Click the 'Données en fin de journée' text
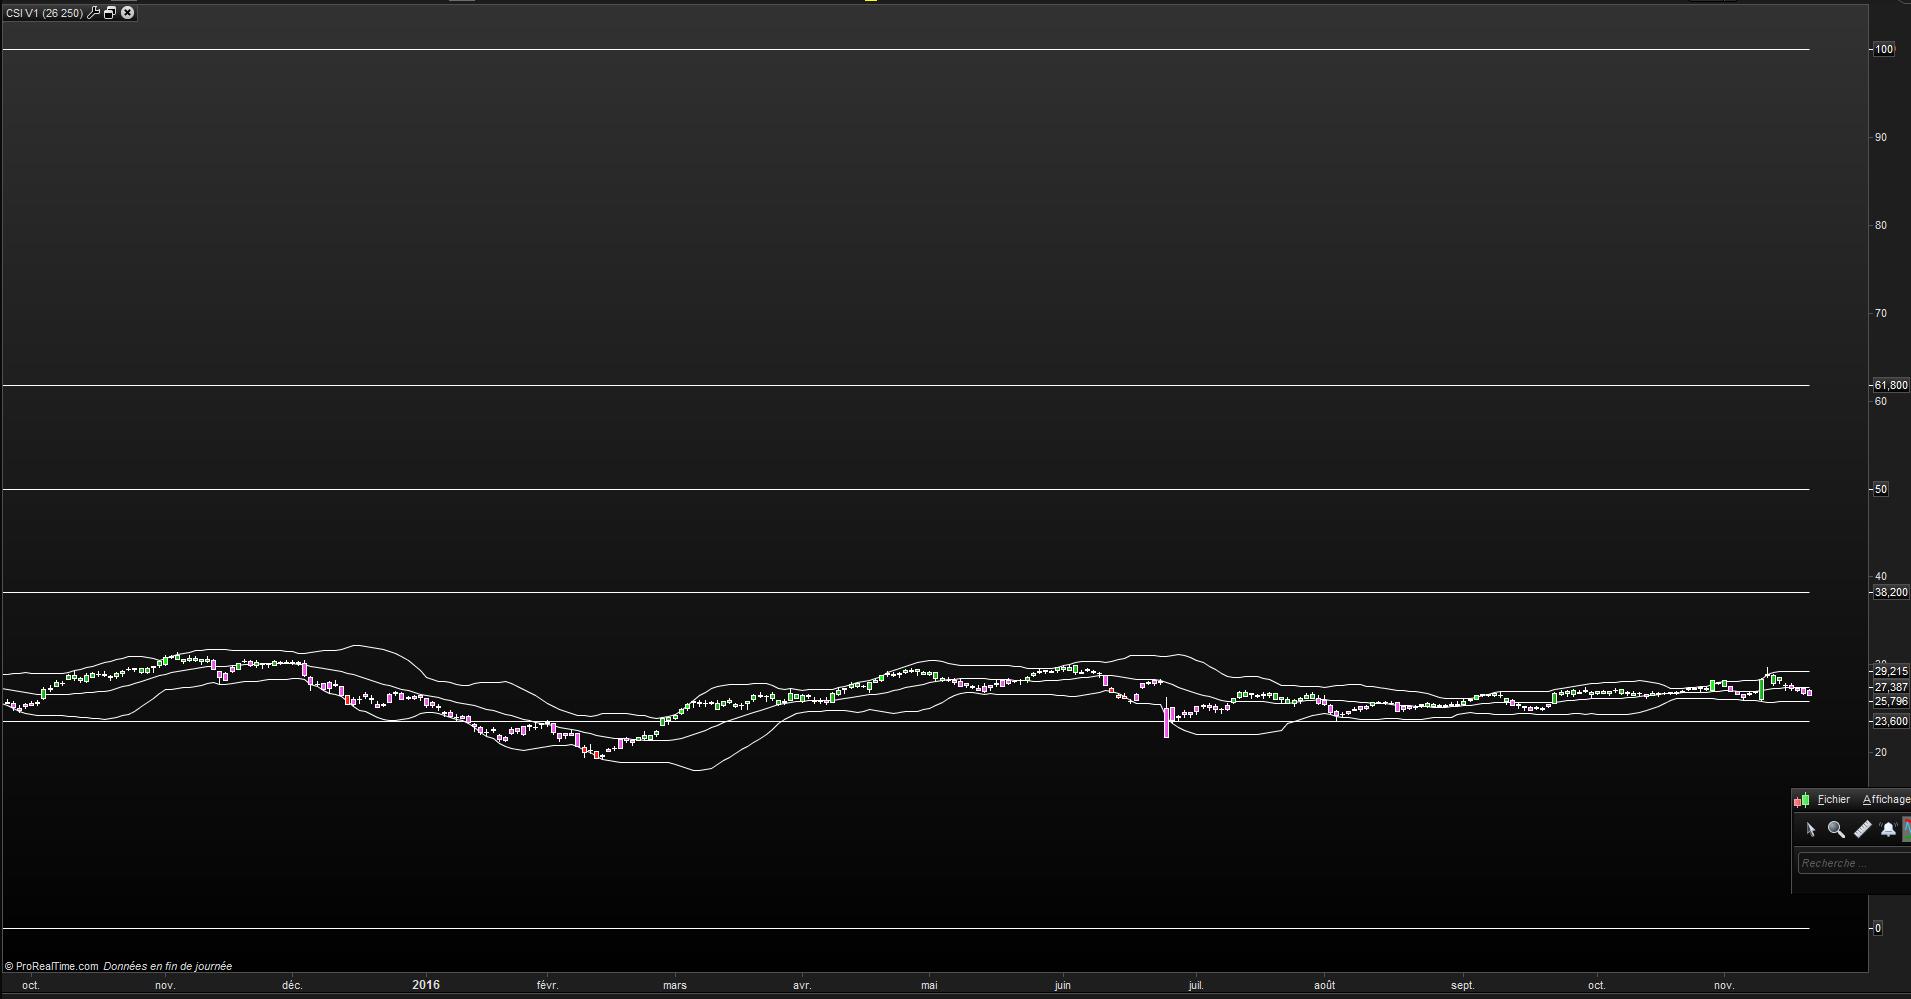The width and height of the screenshot is (1911, 999). click(168, 966)
